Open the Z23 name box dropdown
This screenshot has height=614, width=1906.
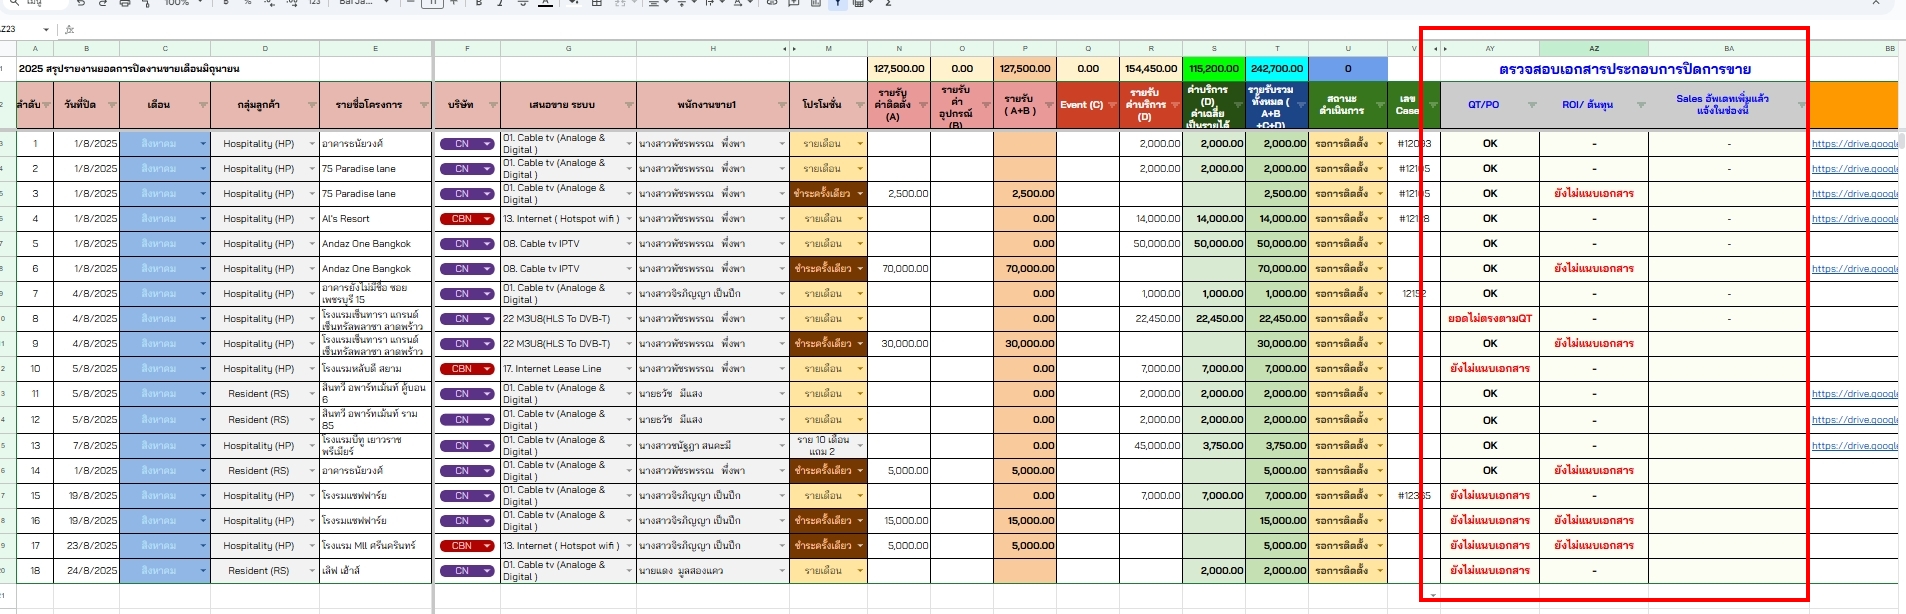pyautogui.click(x=47, y=30)
